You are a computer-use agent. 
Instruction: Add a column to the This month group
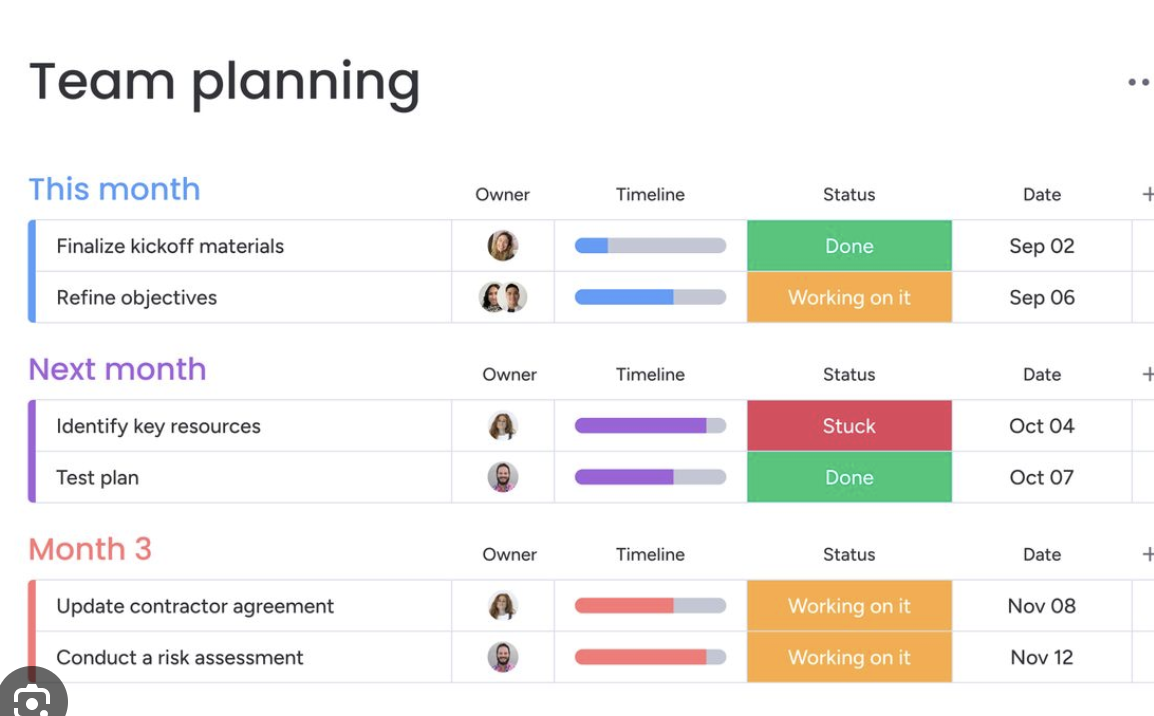[1147, 194]
